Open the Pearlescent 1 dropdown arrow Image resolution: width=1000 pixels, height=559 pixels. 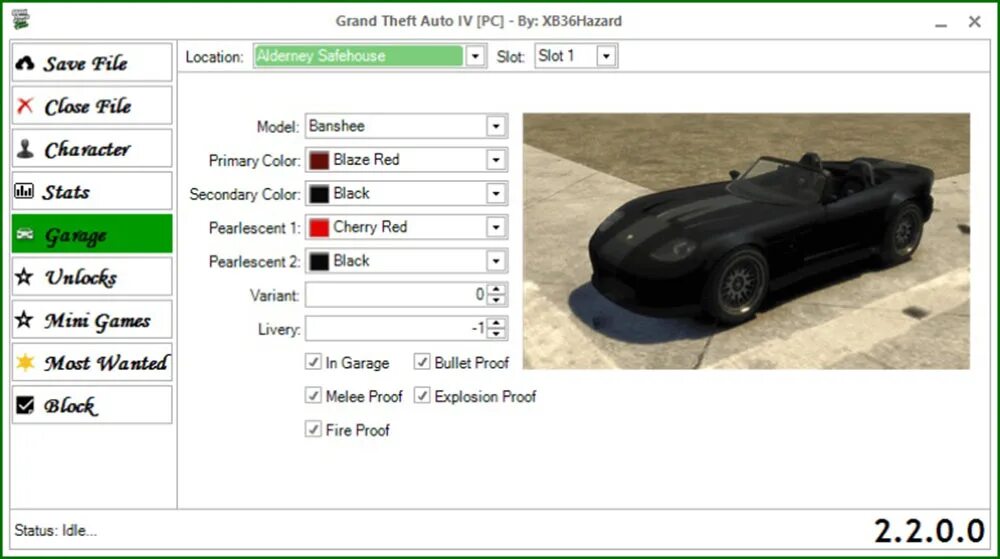496,227
